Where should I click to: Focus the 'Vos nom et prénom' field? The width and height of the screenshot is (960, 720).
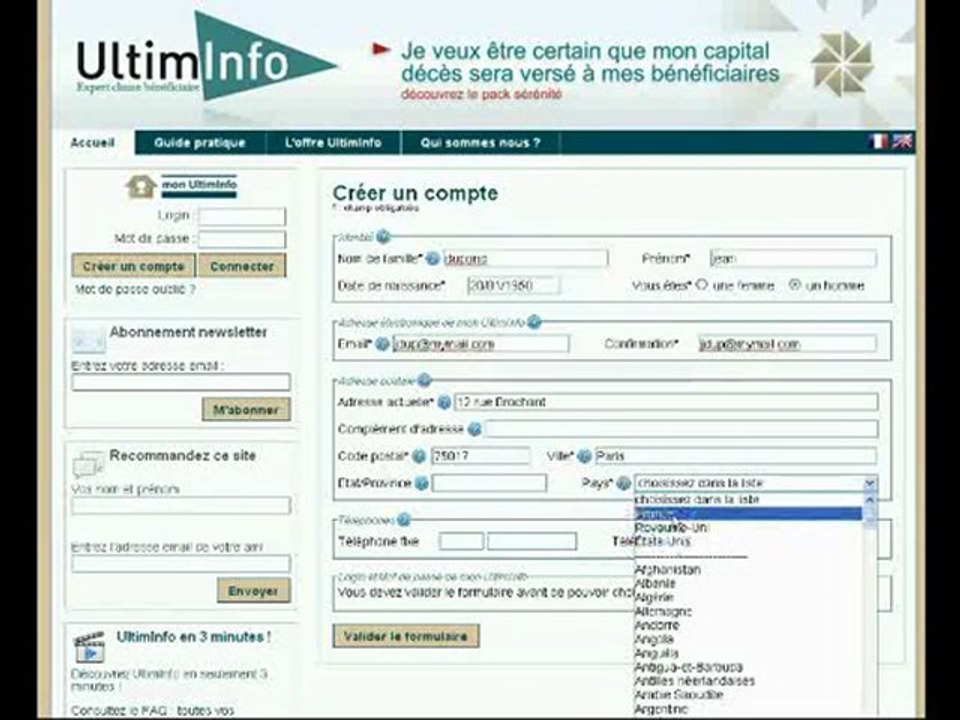point(181,506)
